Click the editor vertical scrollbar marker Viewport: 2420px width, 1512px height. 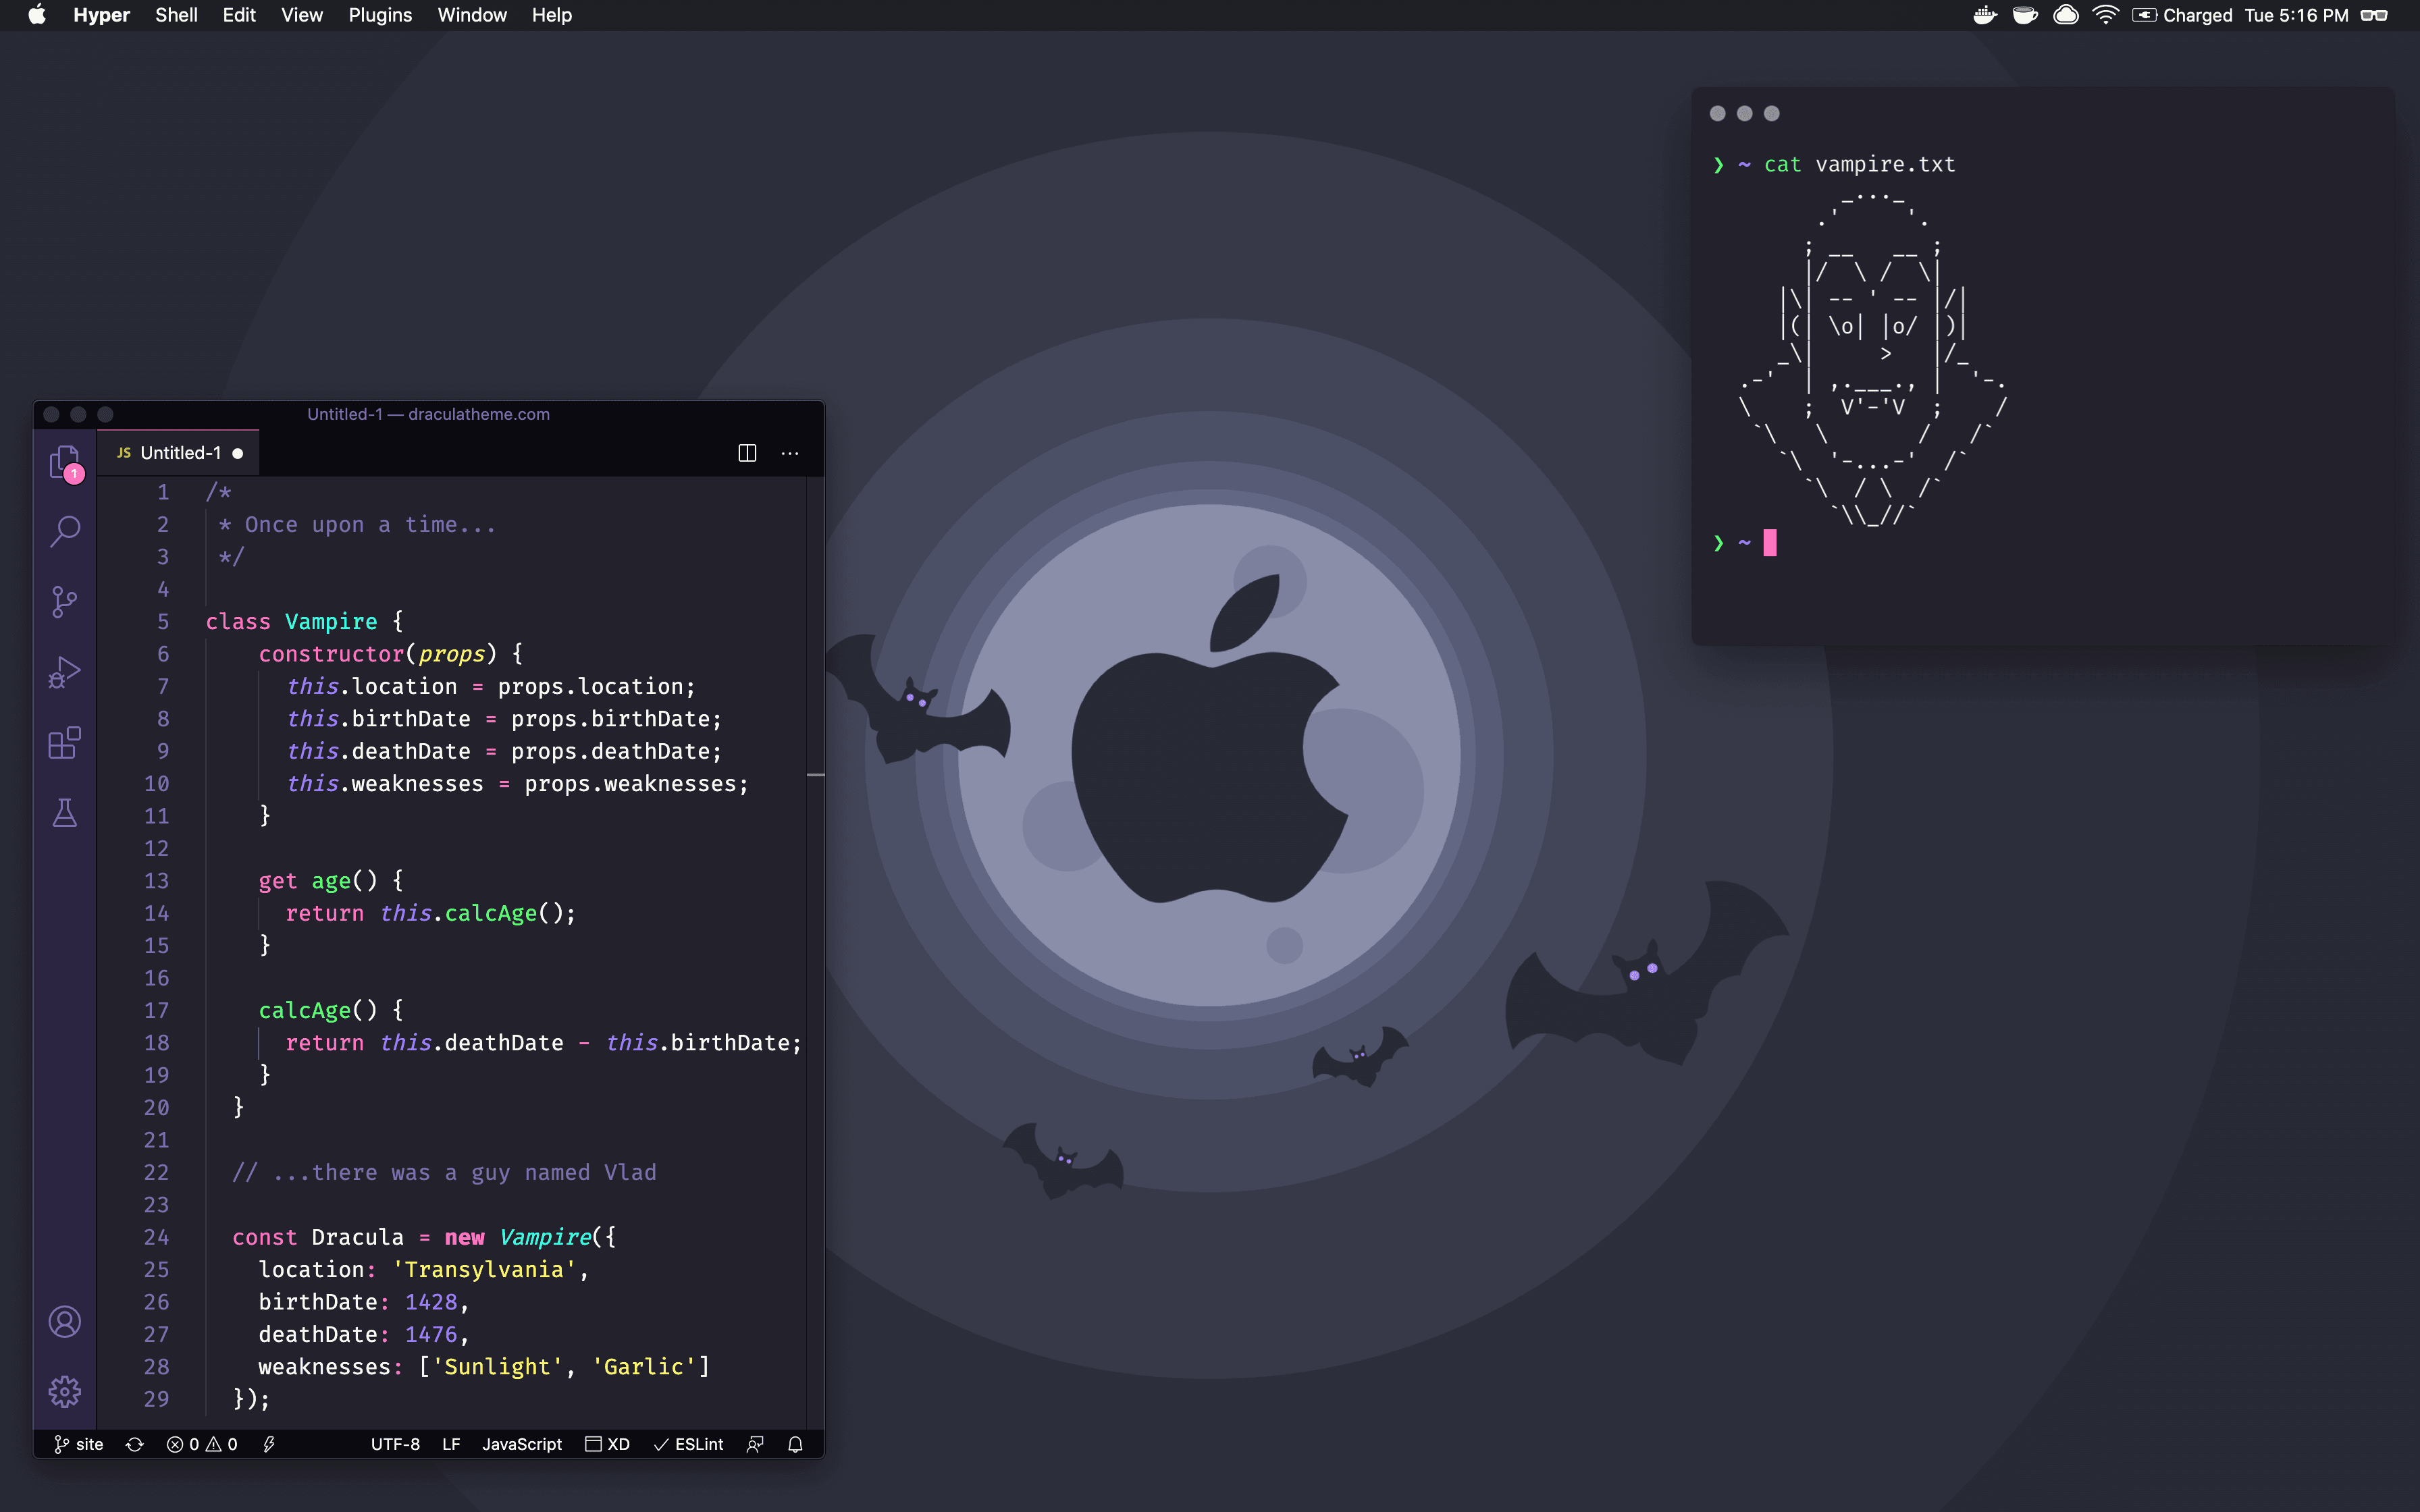[816, 775]
